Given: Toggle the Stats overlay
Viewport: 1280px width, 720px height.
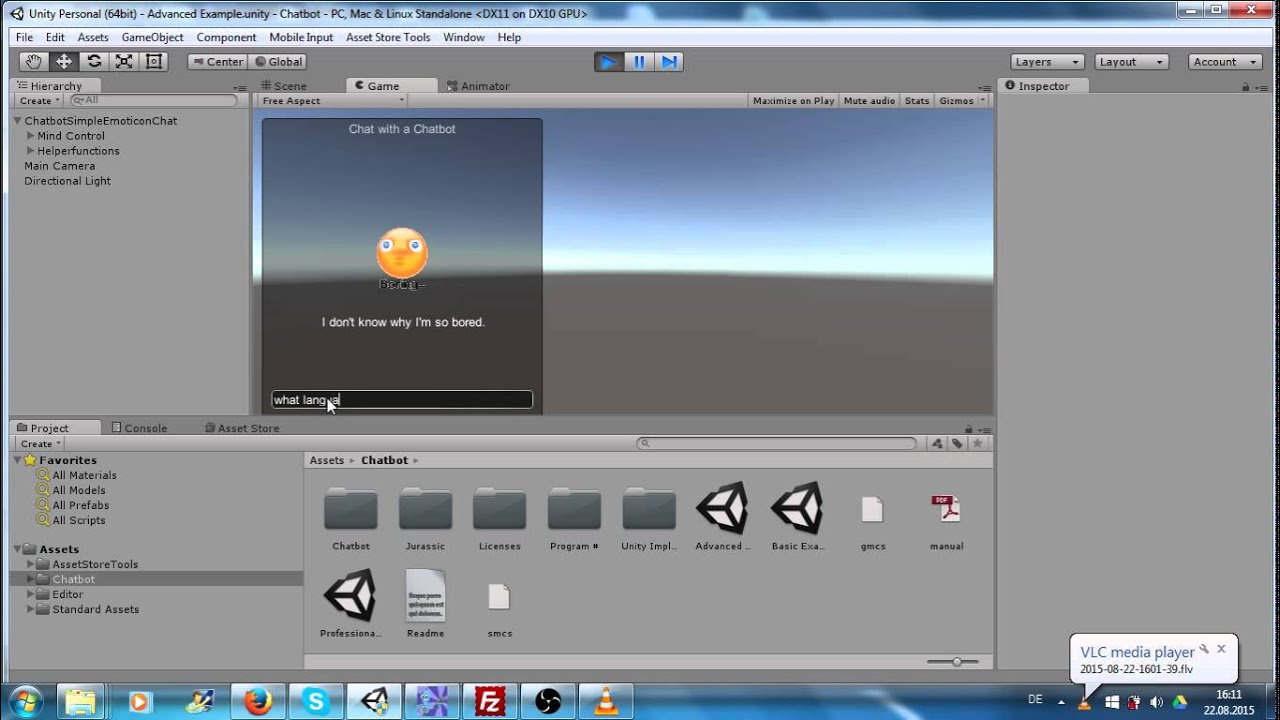Looking at the screenshot, I should tap(917, 101).
